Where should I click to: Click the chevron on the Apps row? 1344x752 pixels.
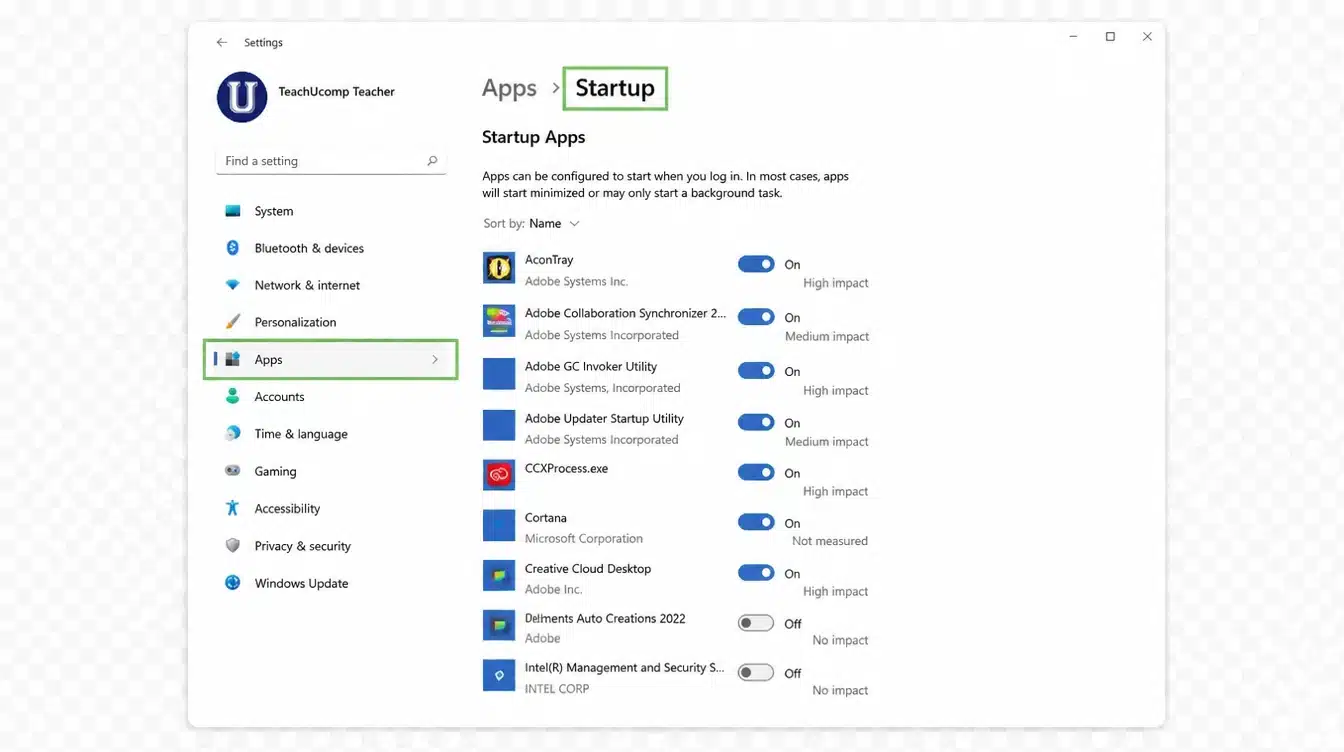point(435,359)
